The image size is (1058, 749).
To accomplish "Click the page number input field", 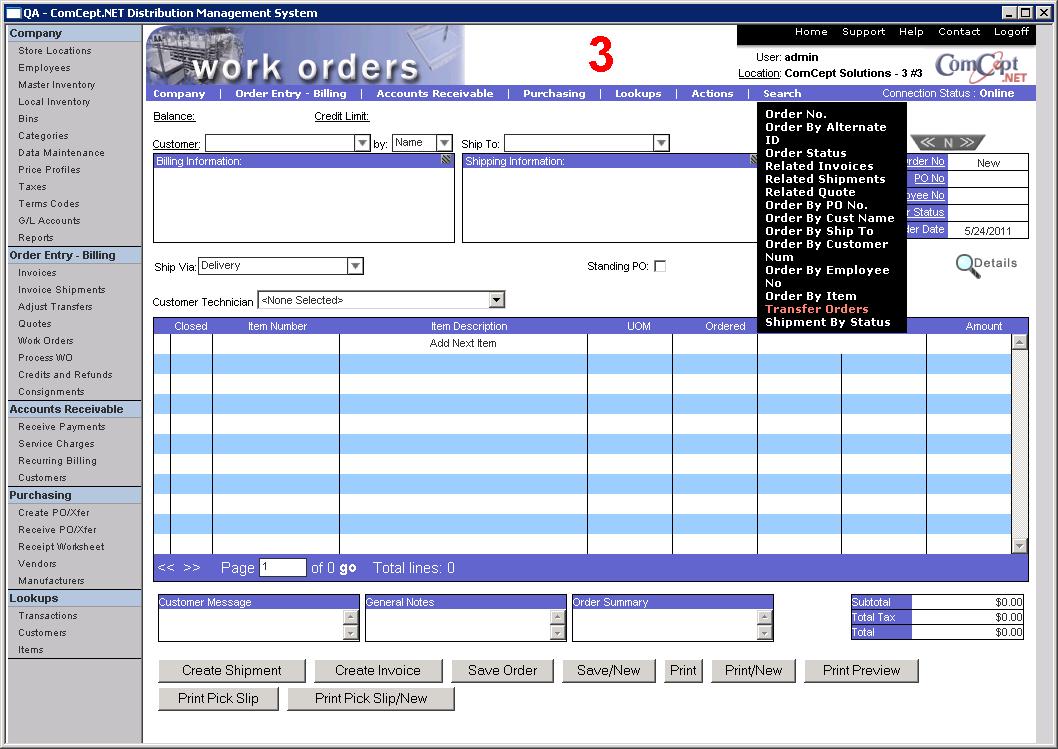I will tap(282, 568).
